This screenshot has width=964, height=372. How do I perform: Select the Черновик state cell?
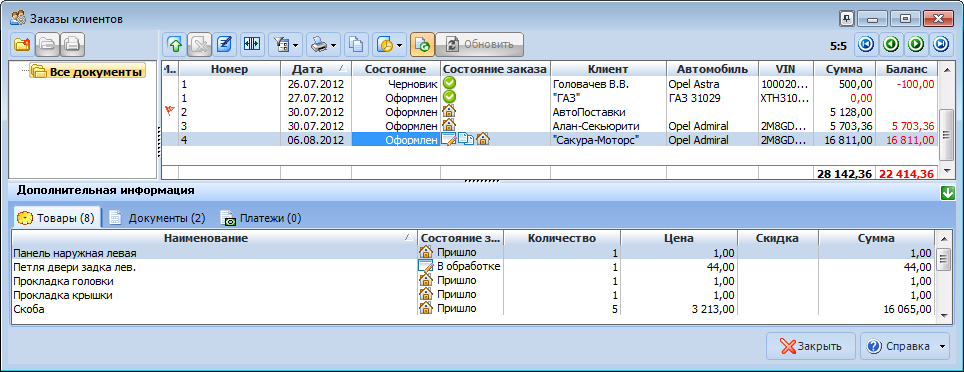(396, 83)
